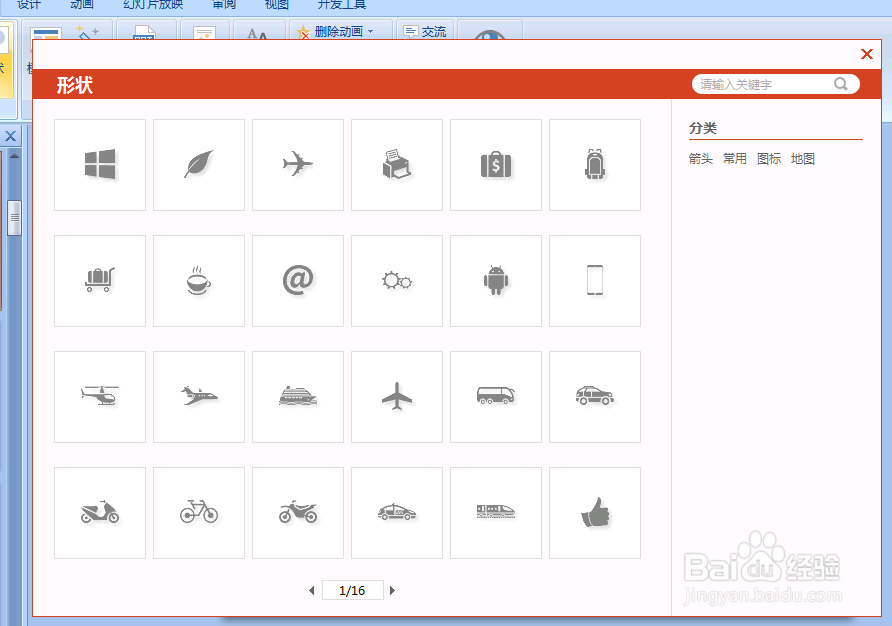
Task: Insert the bus shape icon
Action: click(x=496, y=397)
